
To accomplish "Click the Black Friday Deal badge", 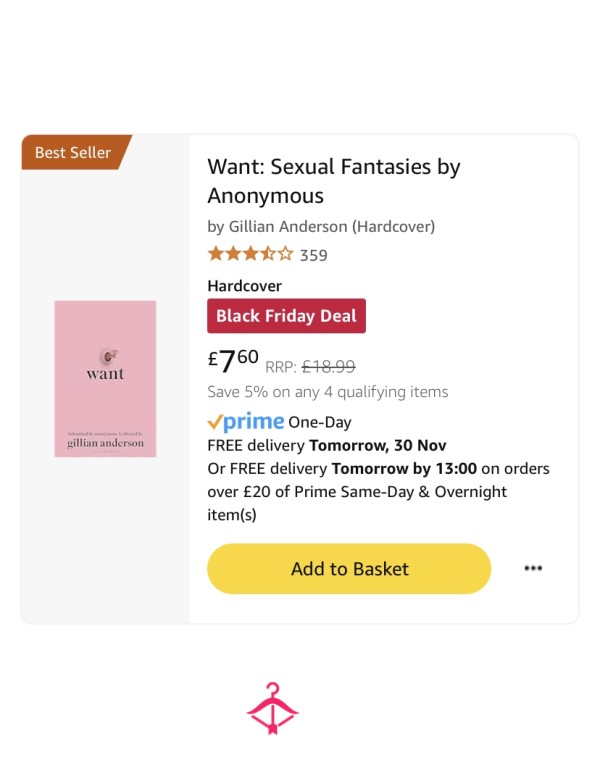I will (286, 316).
